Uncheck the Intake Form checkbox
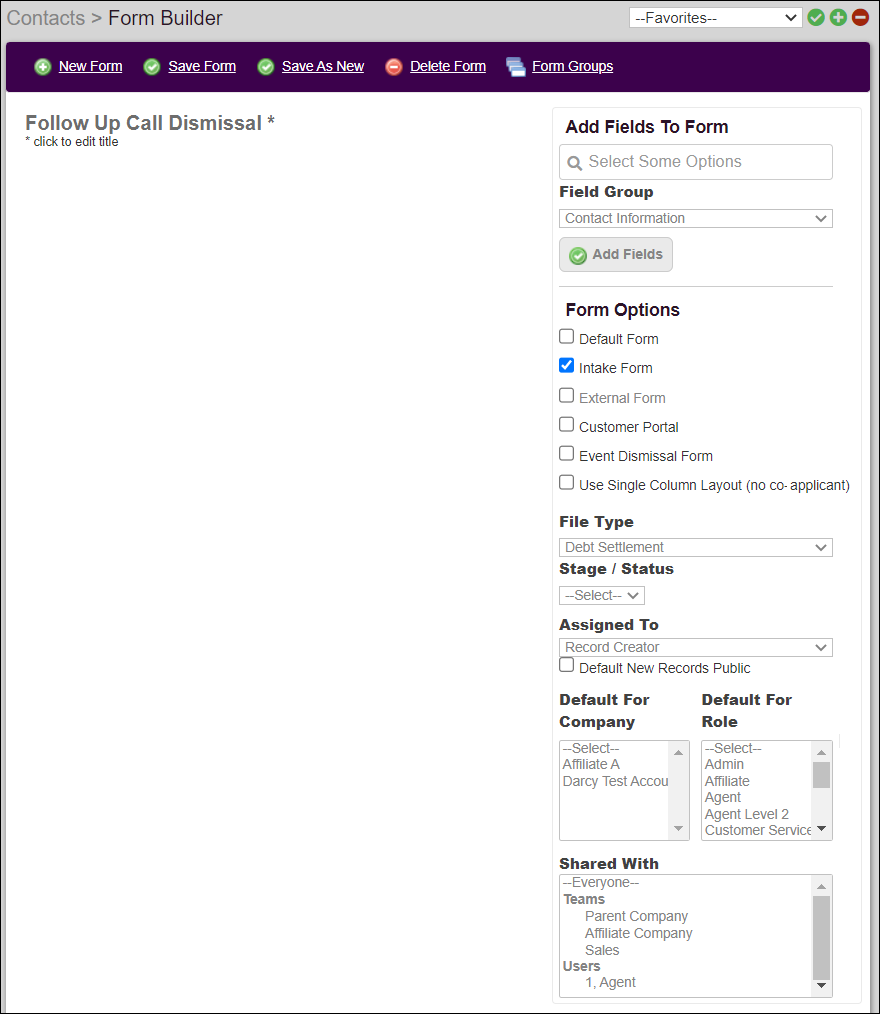 566,365
